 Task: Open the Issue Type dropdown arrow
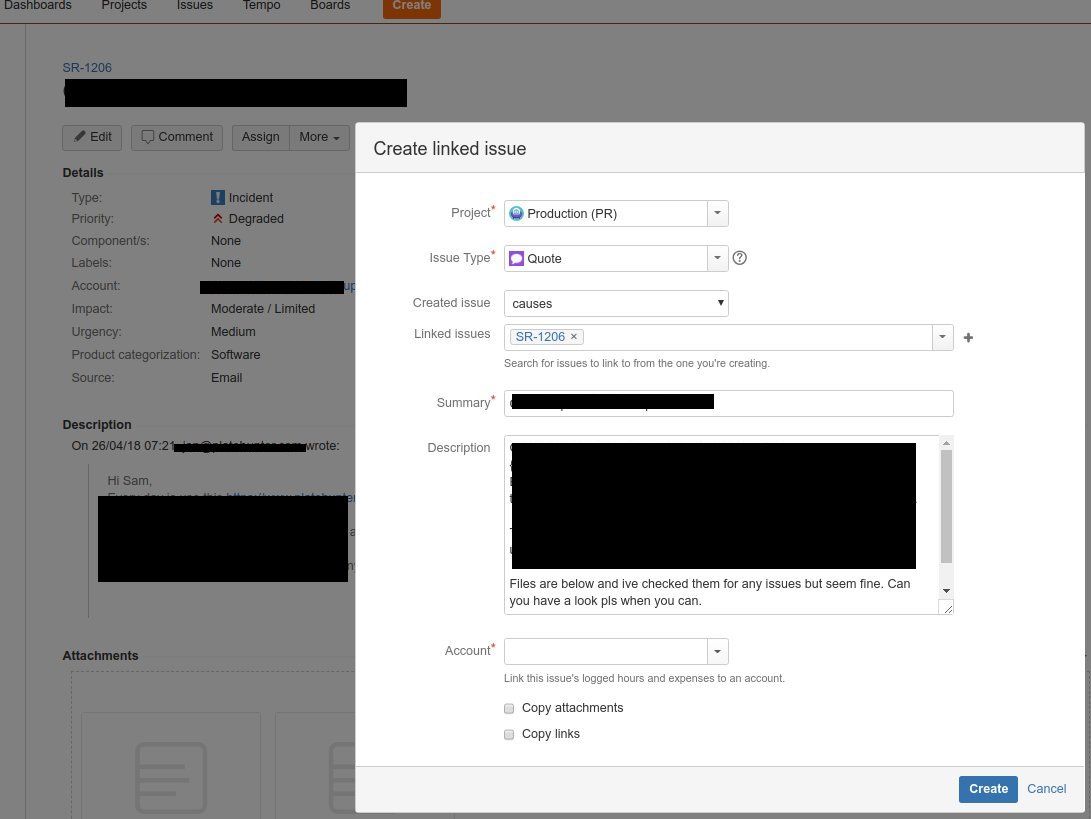click(x=717, y=258)
